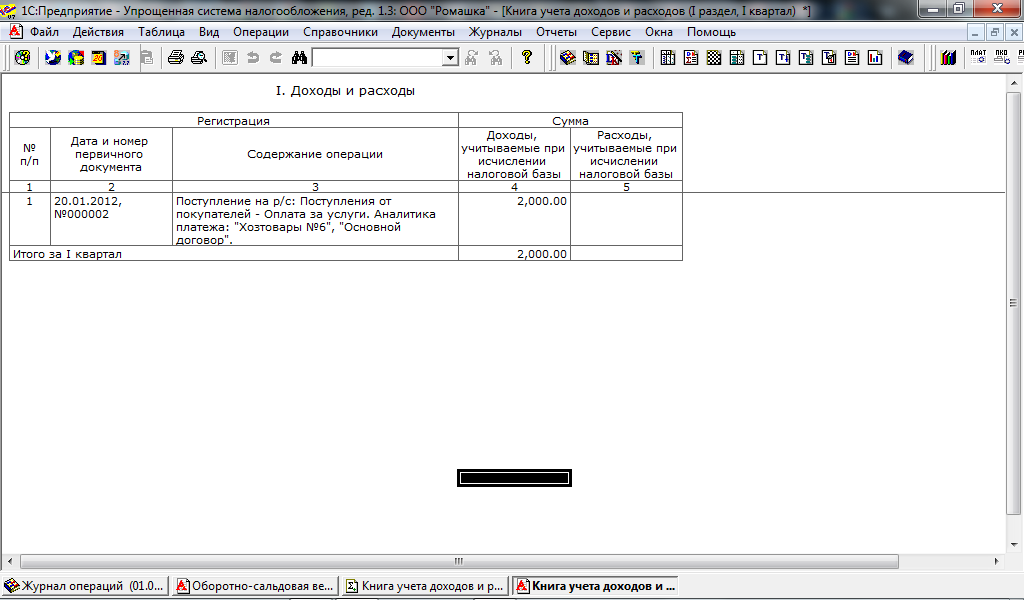This screenshot has height=600, width=1024.
Task: Click the vertical scrollbar thumb
Action: 1014,303
